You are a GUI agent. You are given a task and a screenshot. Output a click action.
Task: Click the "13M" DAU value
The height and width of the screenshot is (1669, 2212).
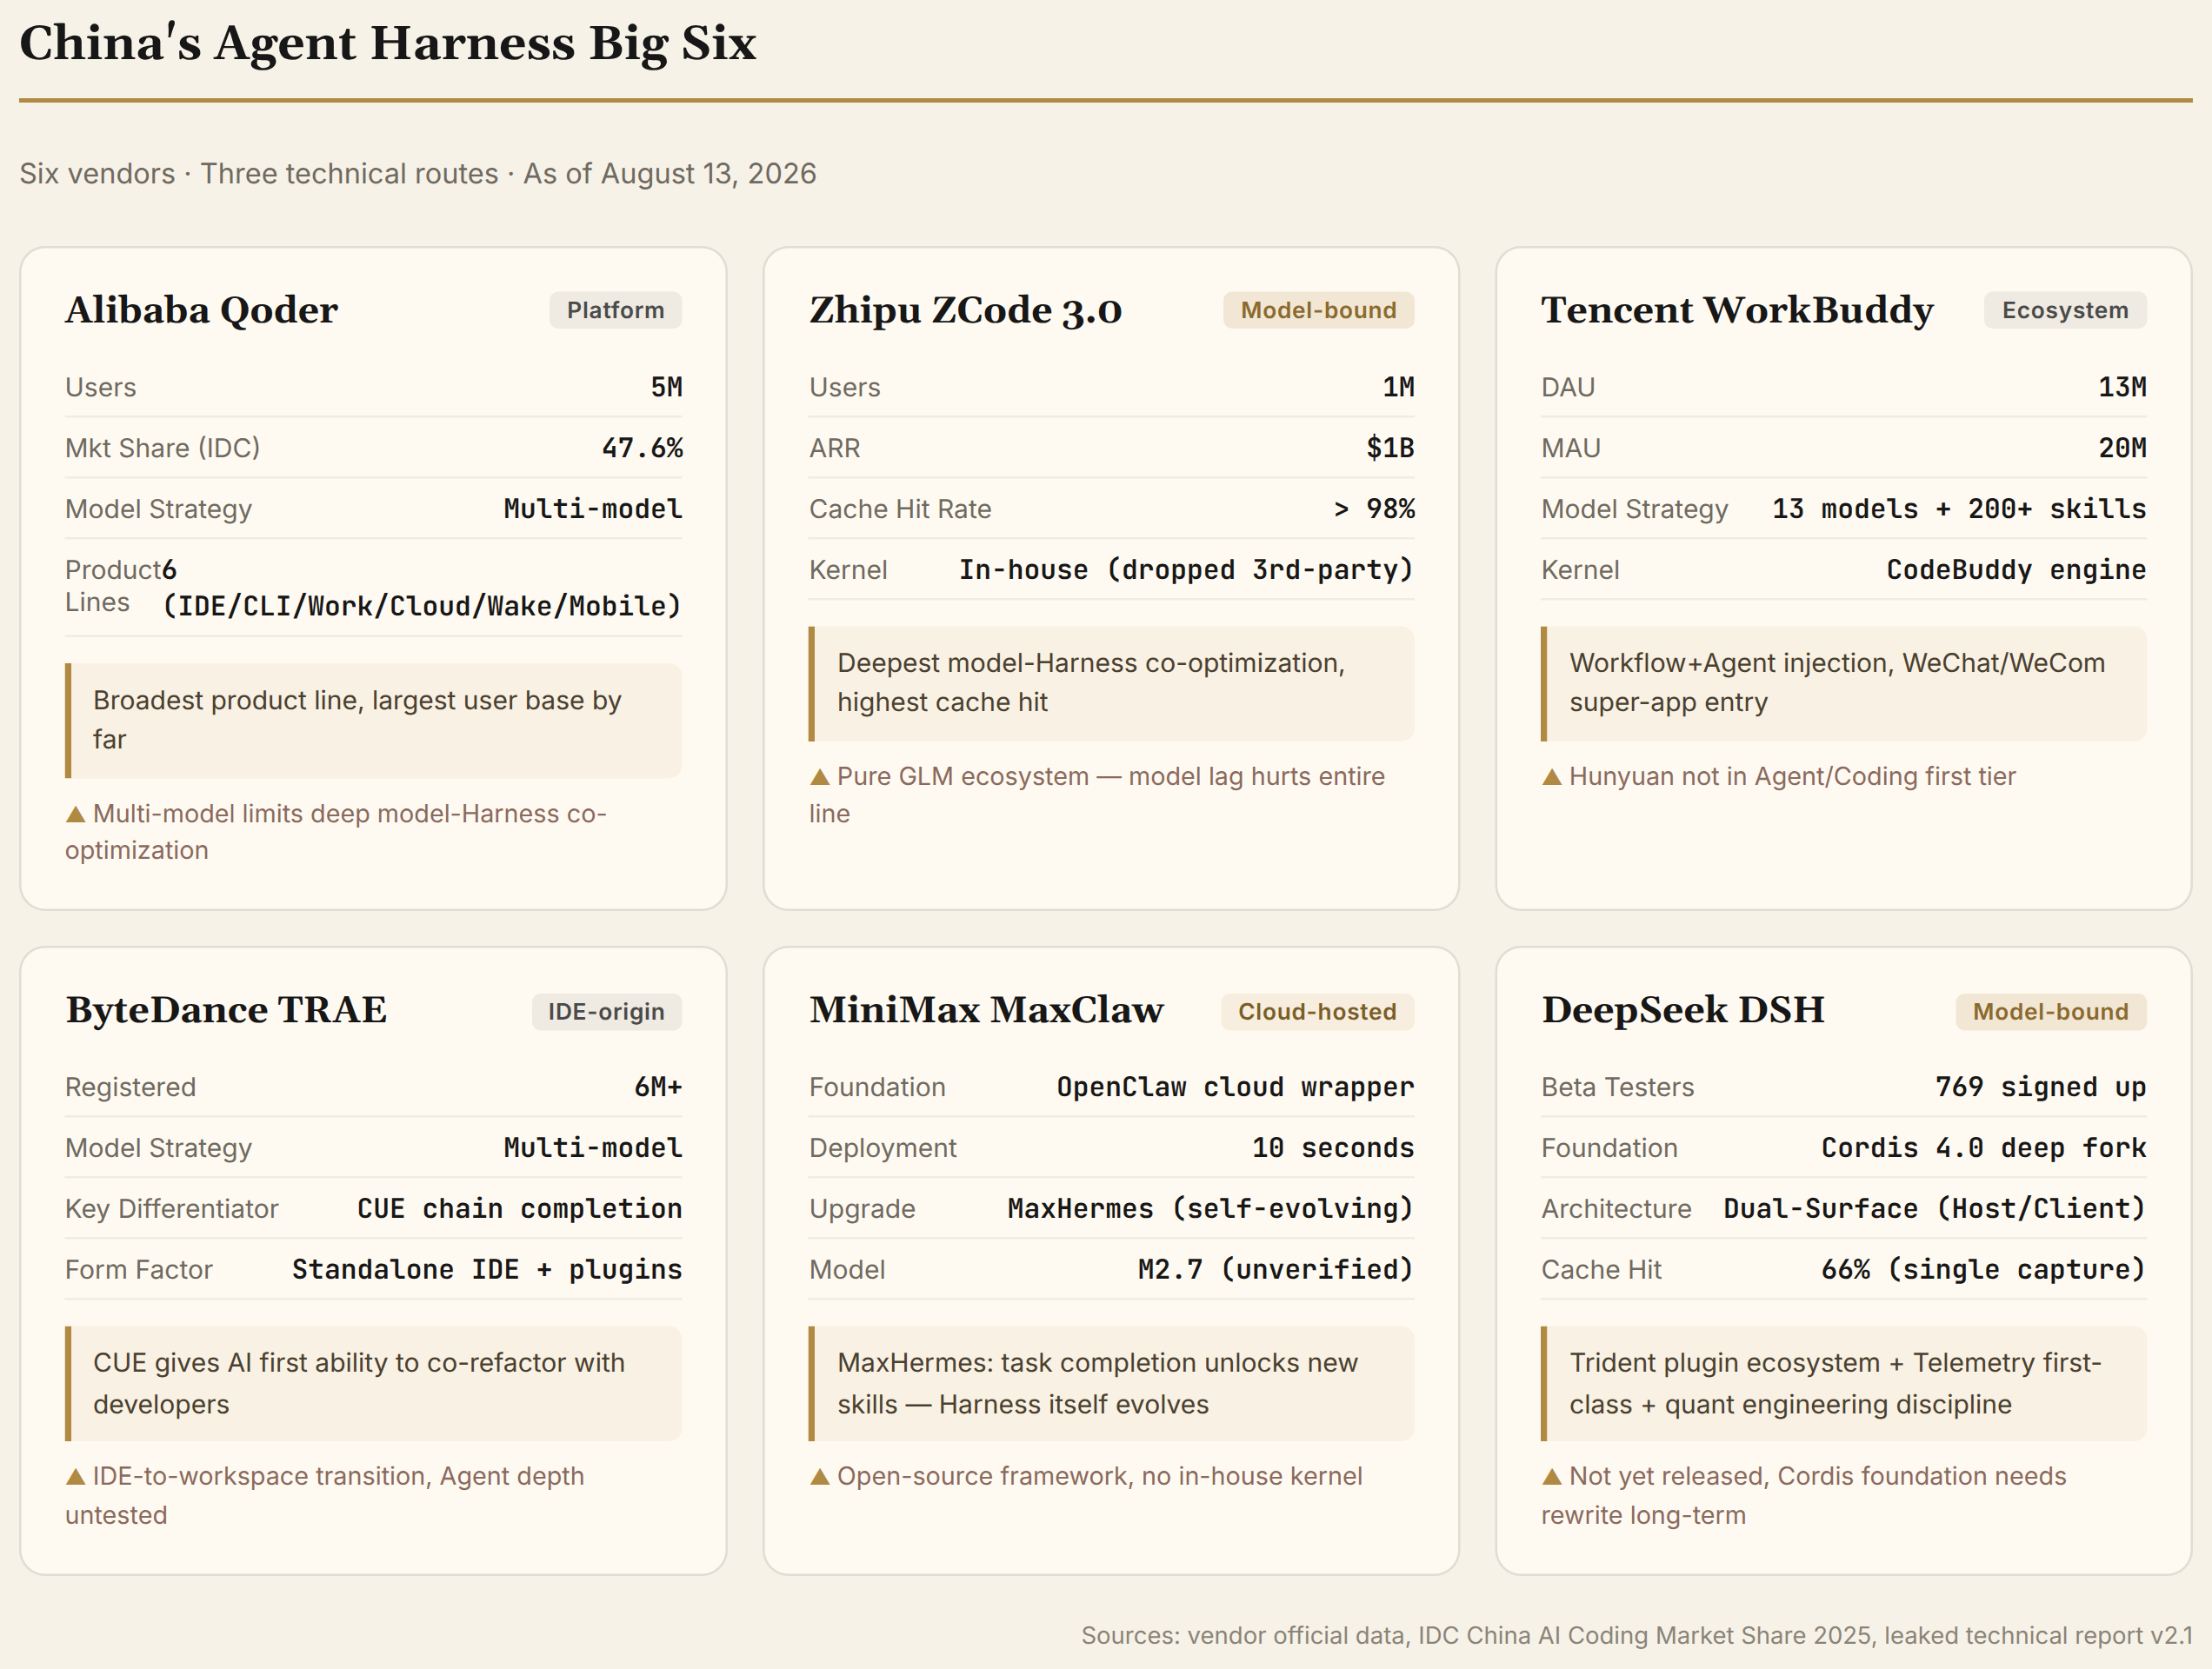[x=2122, y=387]
